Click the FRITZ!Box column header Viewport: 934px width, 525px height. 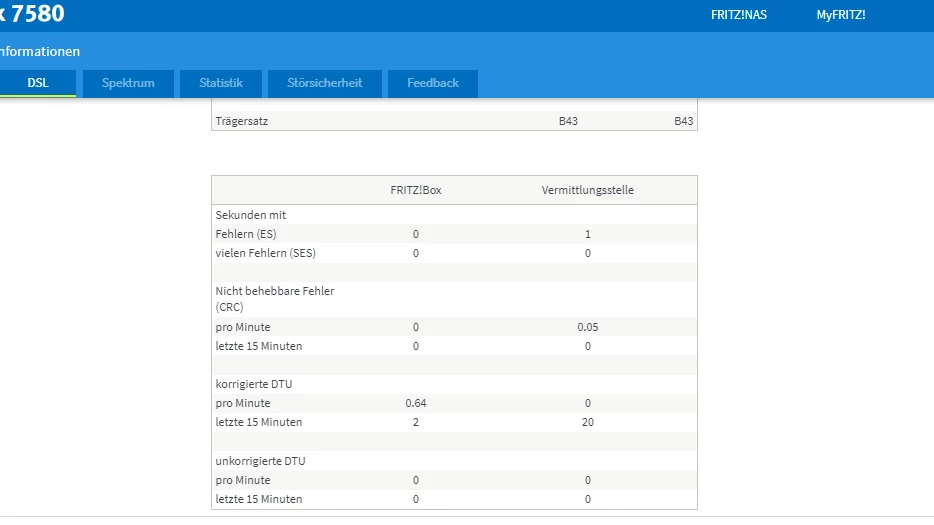tap(415, 190)
